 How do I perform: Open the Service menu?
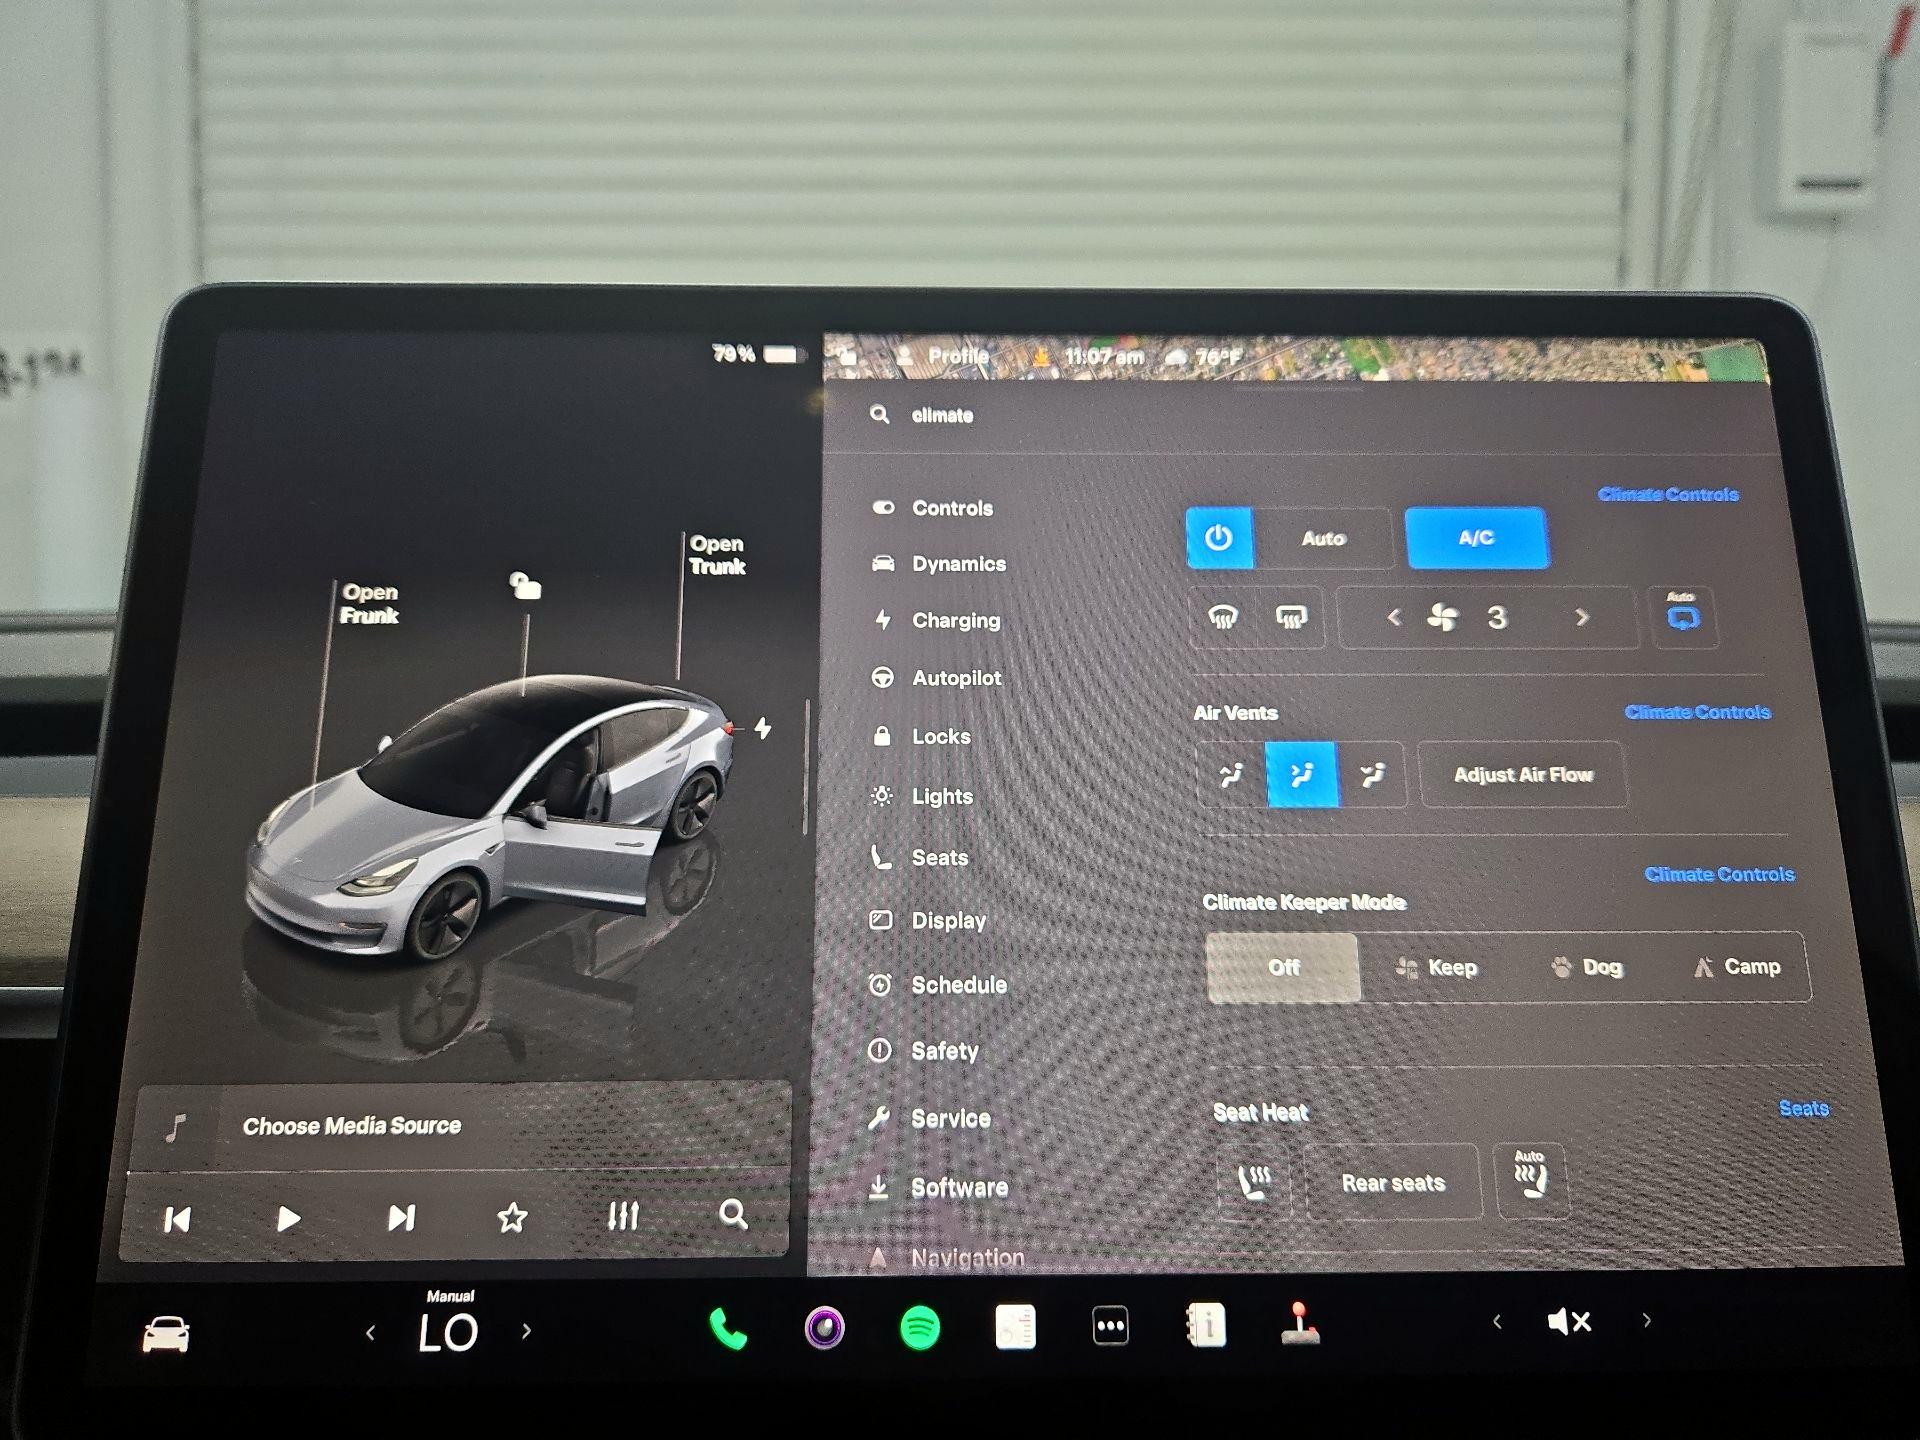(929, 1119)
